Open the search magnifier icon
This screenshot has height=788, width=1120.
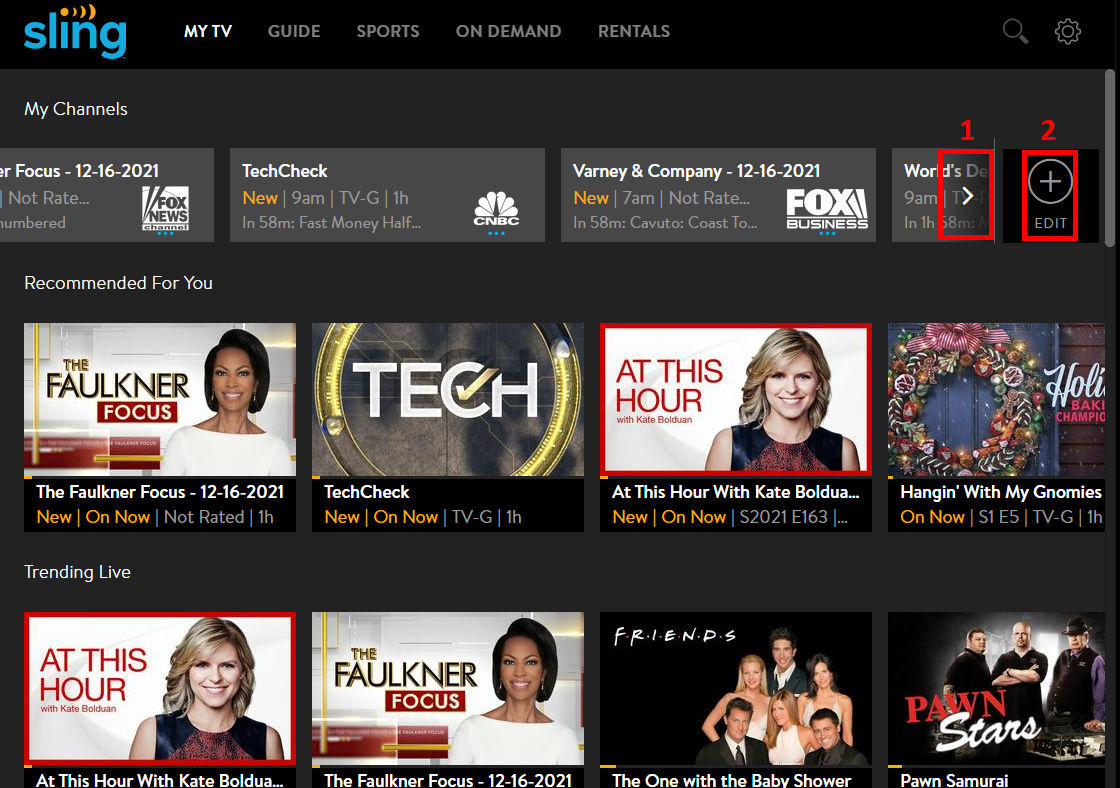coord(1015,32)
